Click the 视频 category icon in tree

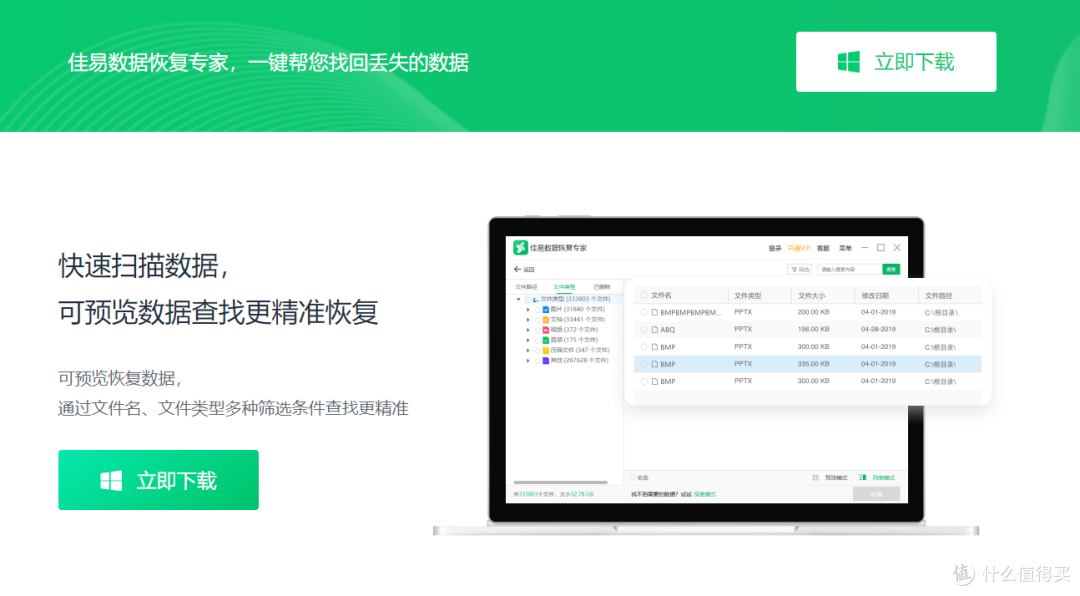546,330
